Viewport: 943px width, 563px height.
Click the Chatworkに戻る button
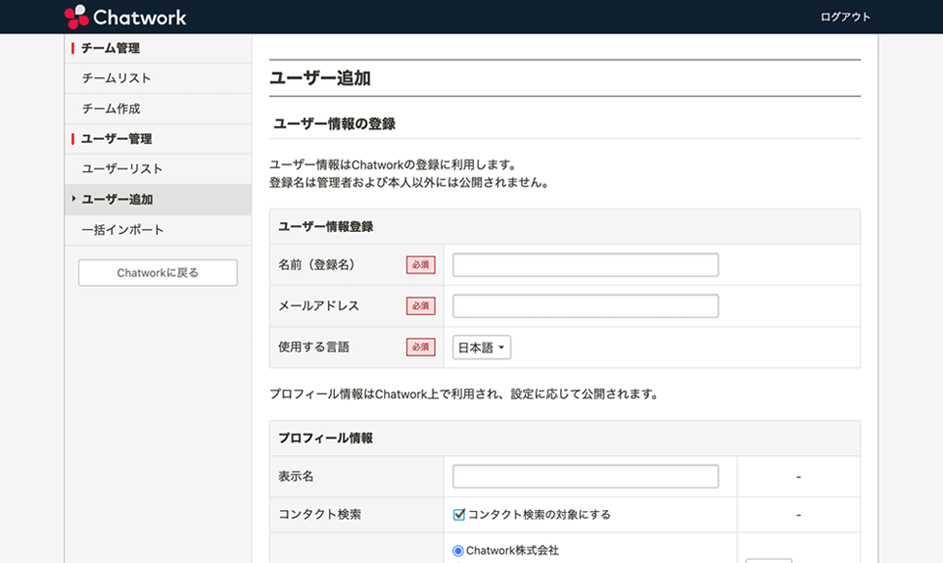[x=158, y=272]
